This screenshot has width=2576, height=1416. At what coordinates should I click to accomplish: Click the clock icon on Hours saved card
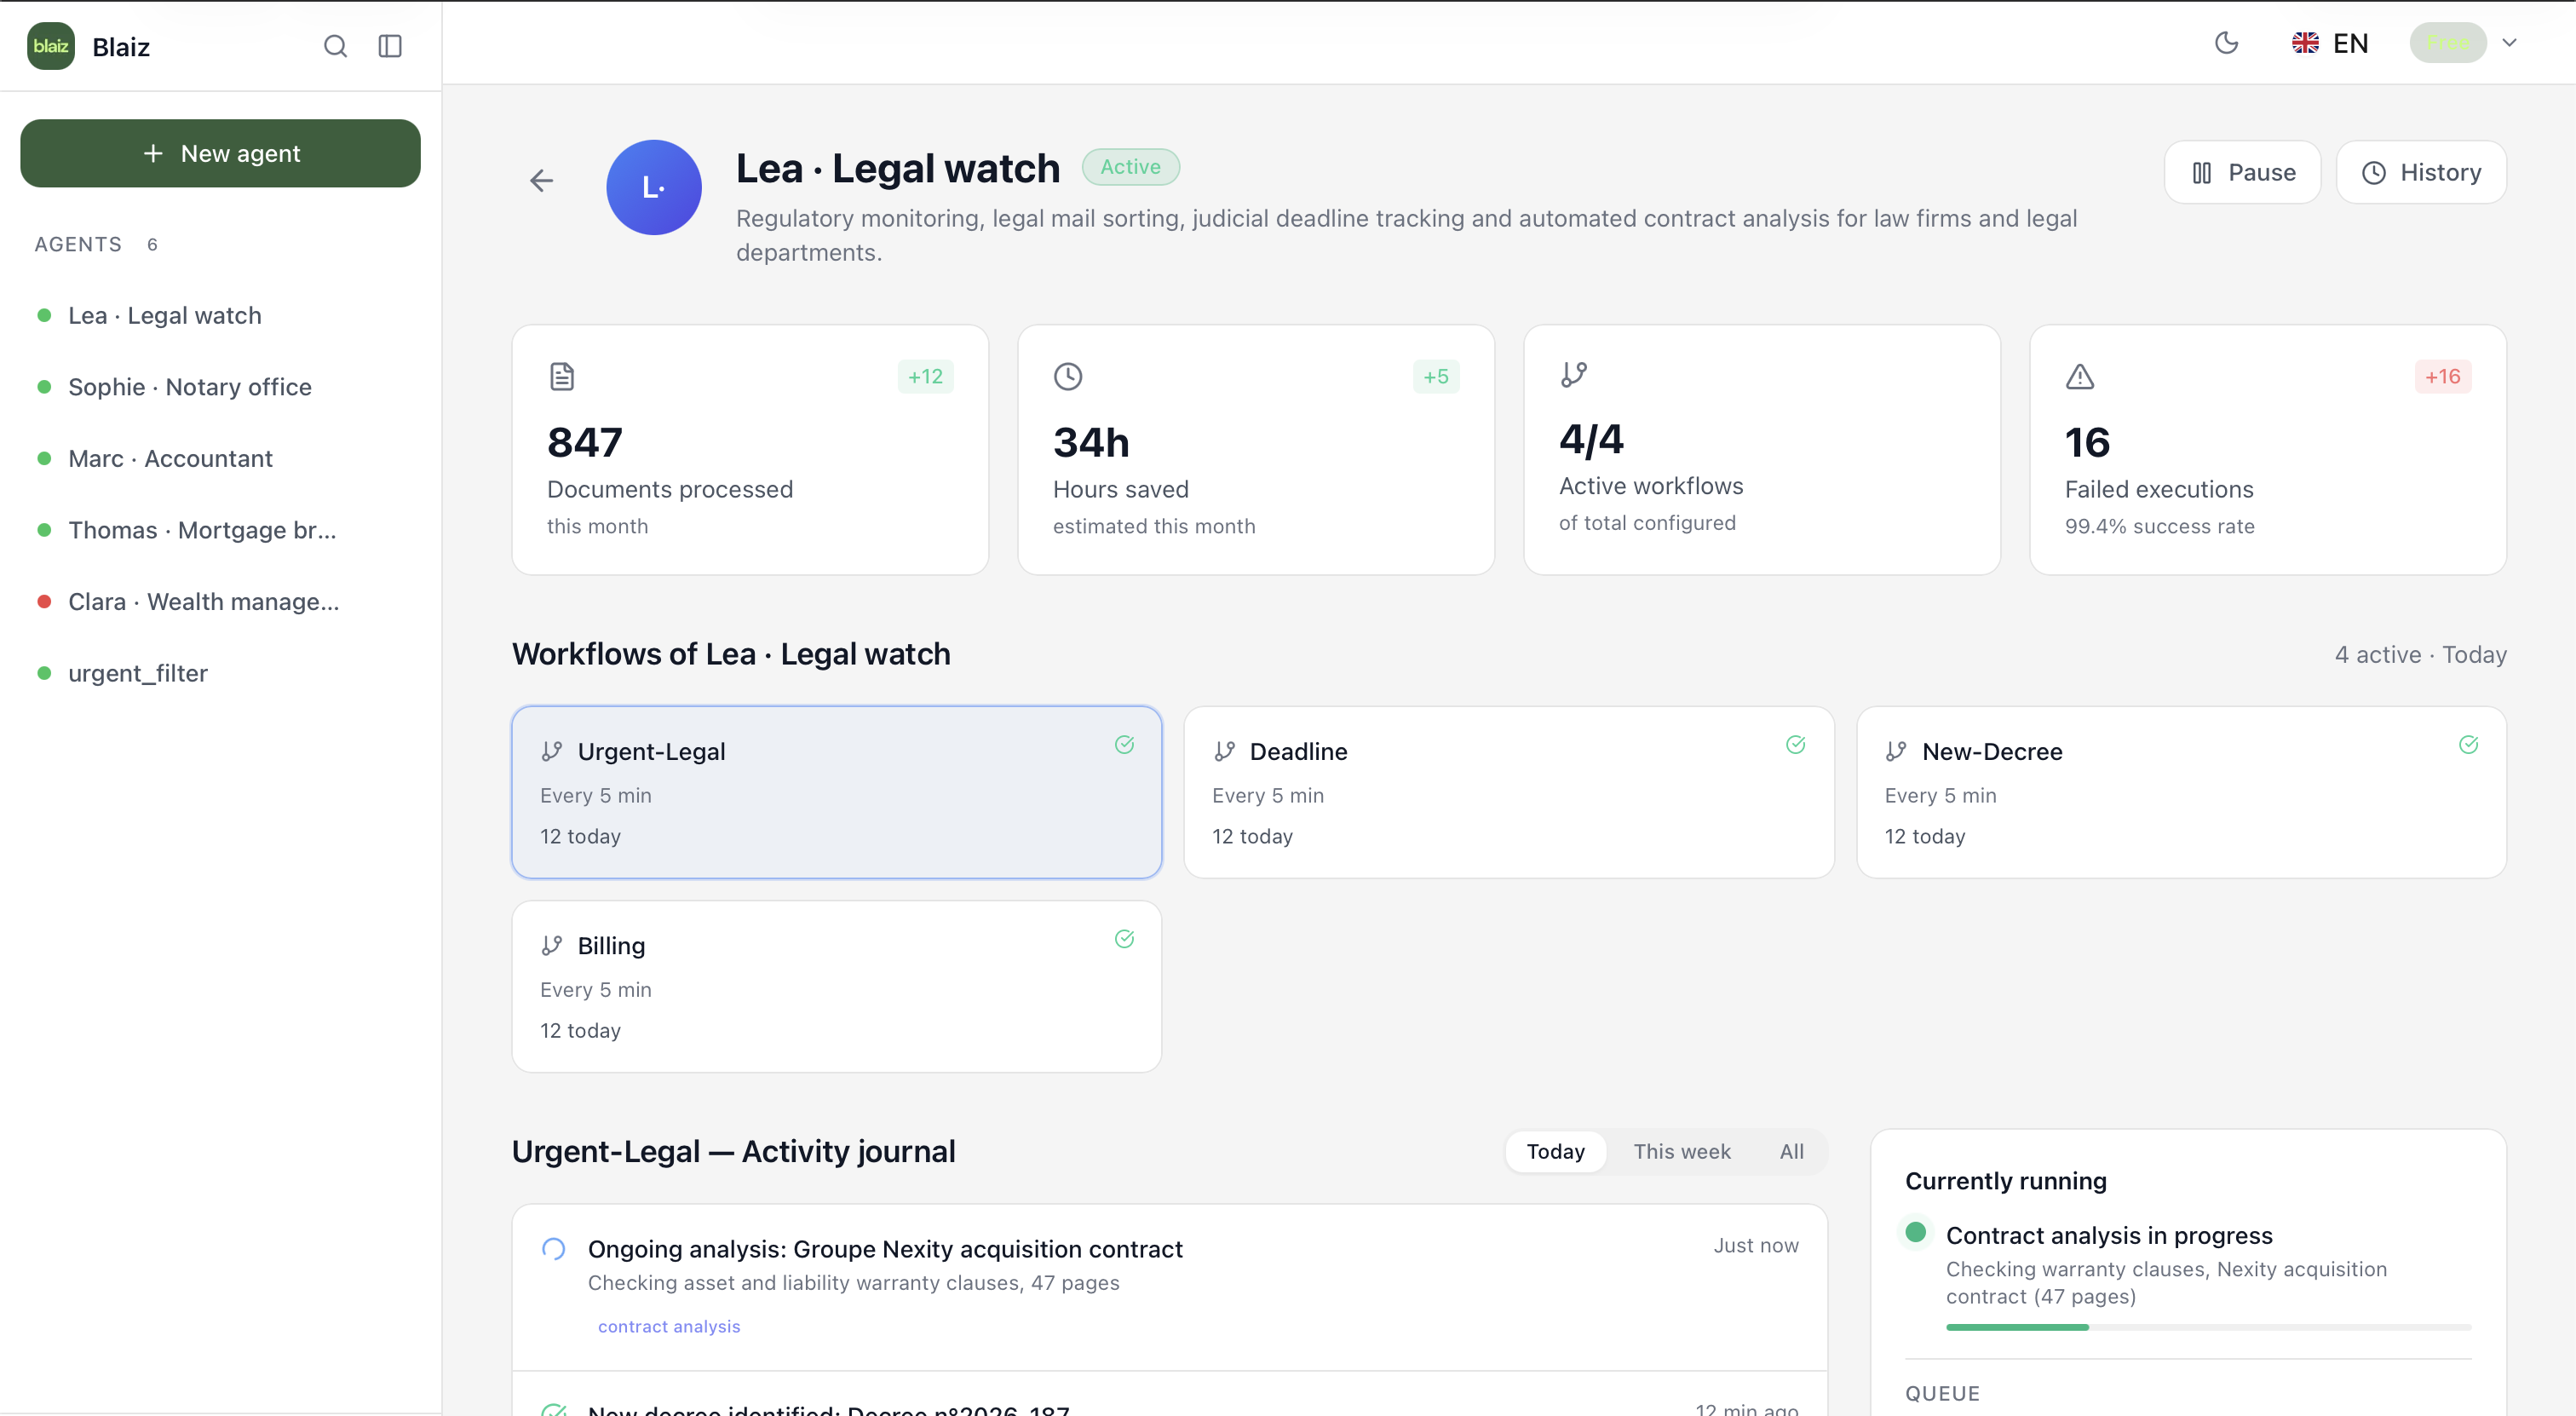click(1067, 377)
